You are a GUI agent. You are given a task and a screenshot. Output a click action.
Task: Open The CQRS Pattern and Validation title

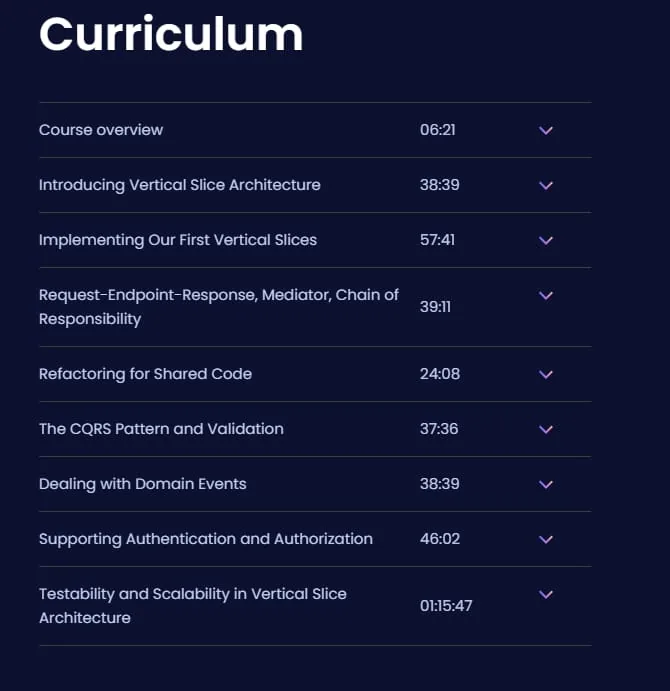coord(161,429)
